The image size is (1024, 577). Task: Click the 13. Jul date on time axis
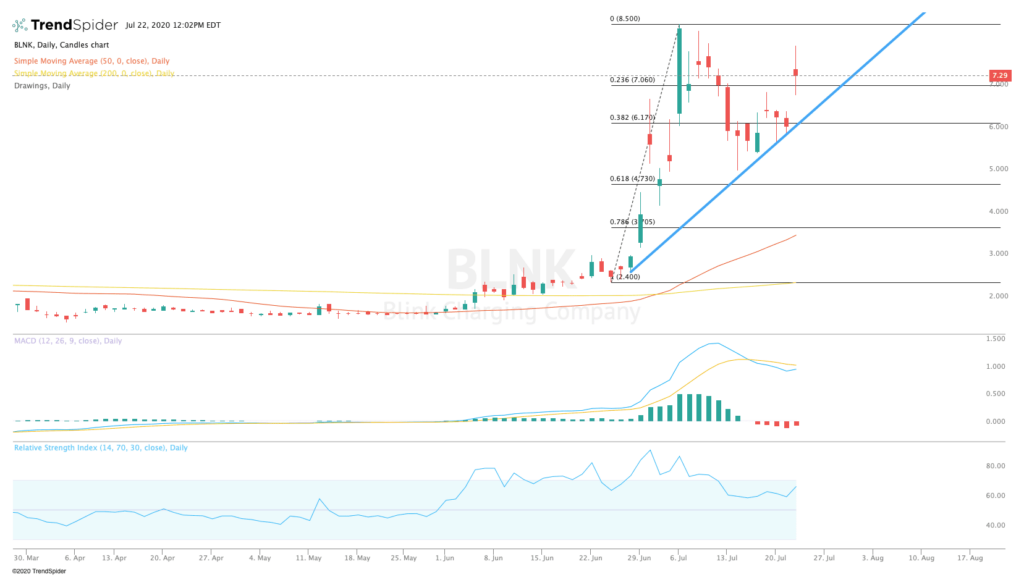pyautogui.click(x=727, y=558)
